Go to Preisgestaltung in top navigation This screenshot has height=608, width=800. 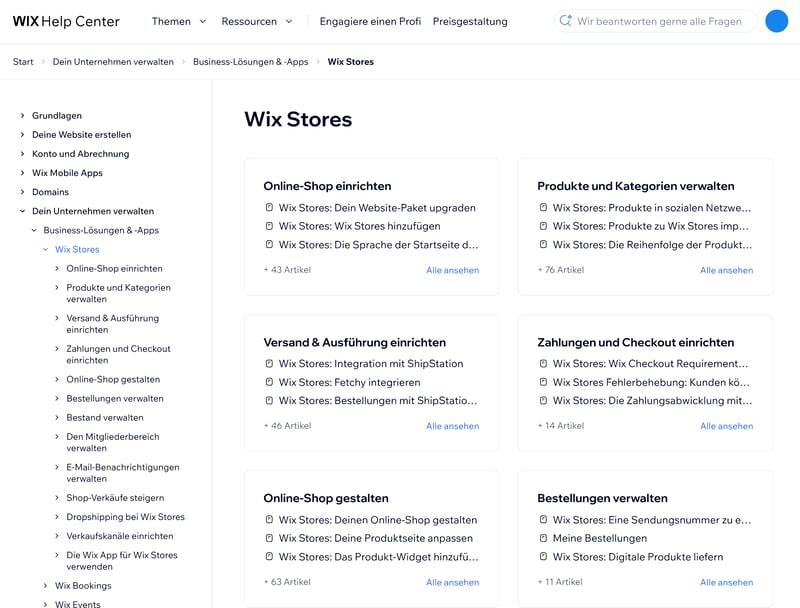pyautogui.click(x=470, y=21)
